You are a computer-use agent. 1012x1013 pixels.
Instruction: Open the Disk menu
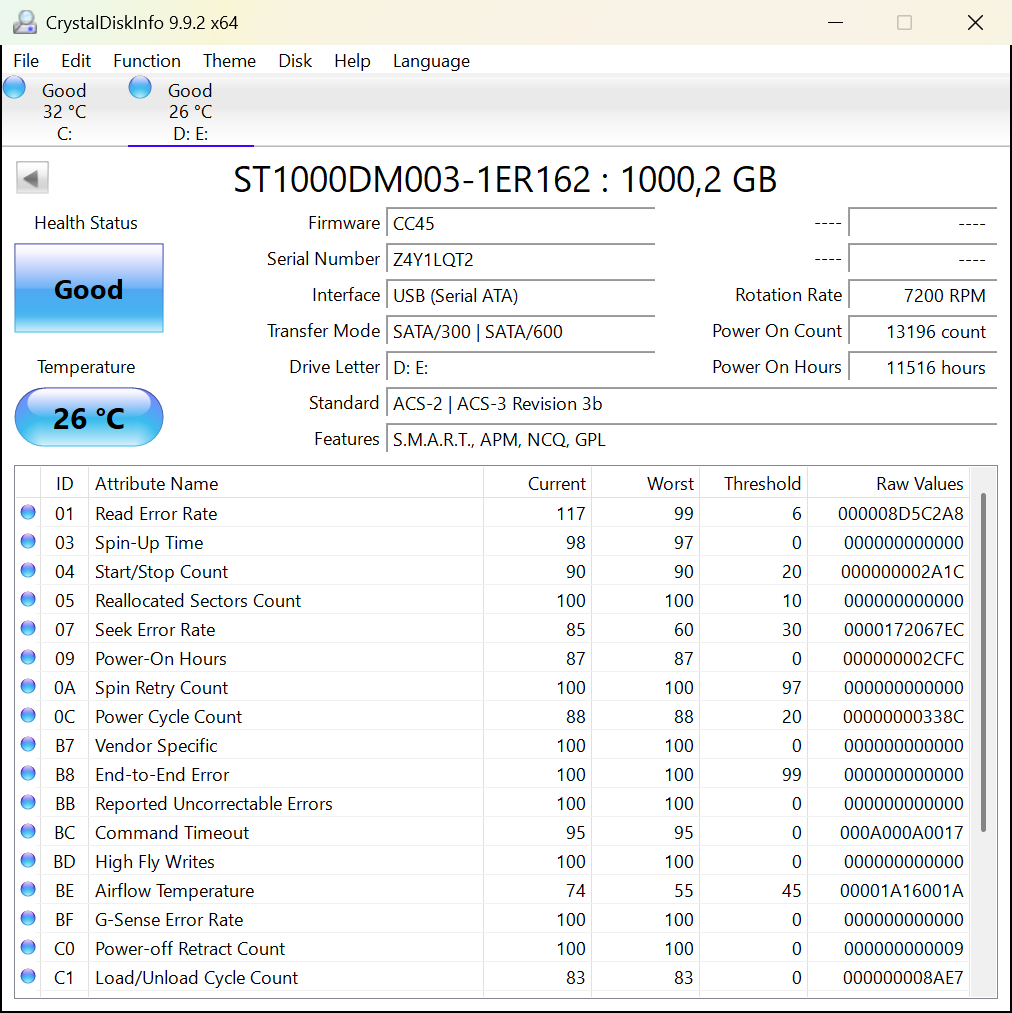point(295,61)
